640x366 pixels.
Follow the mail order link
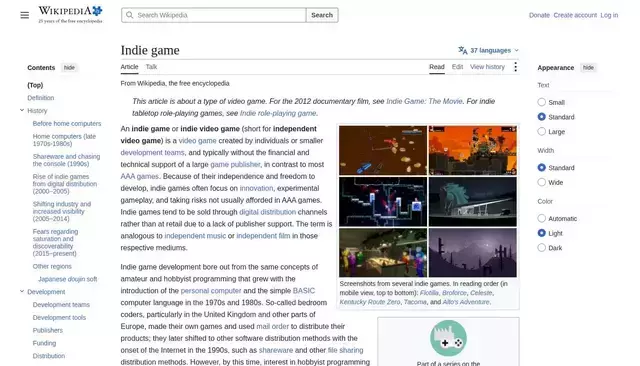coord(272,326)
